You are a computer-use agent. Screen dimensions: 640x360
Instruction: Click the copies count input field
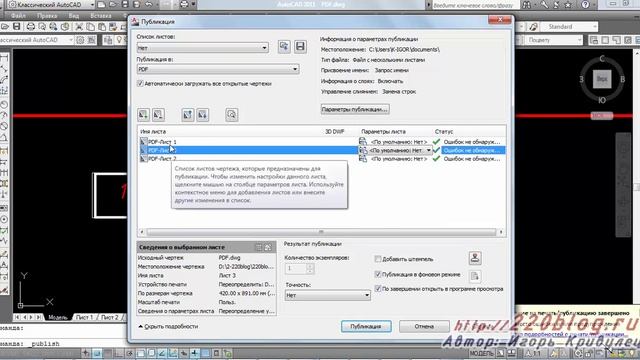[x=296, y=269]
